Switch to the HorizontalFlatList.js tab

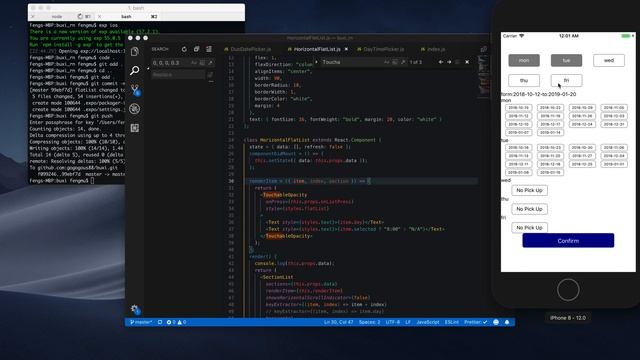[x=317, y=49]
